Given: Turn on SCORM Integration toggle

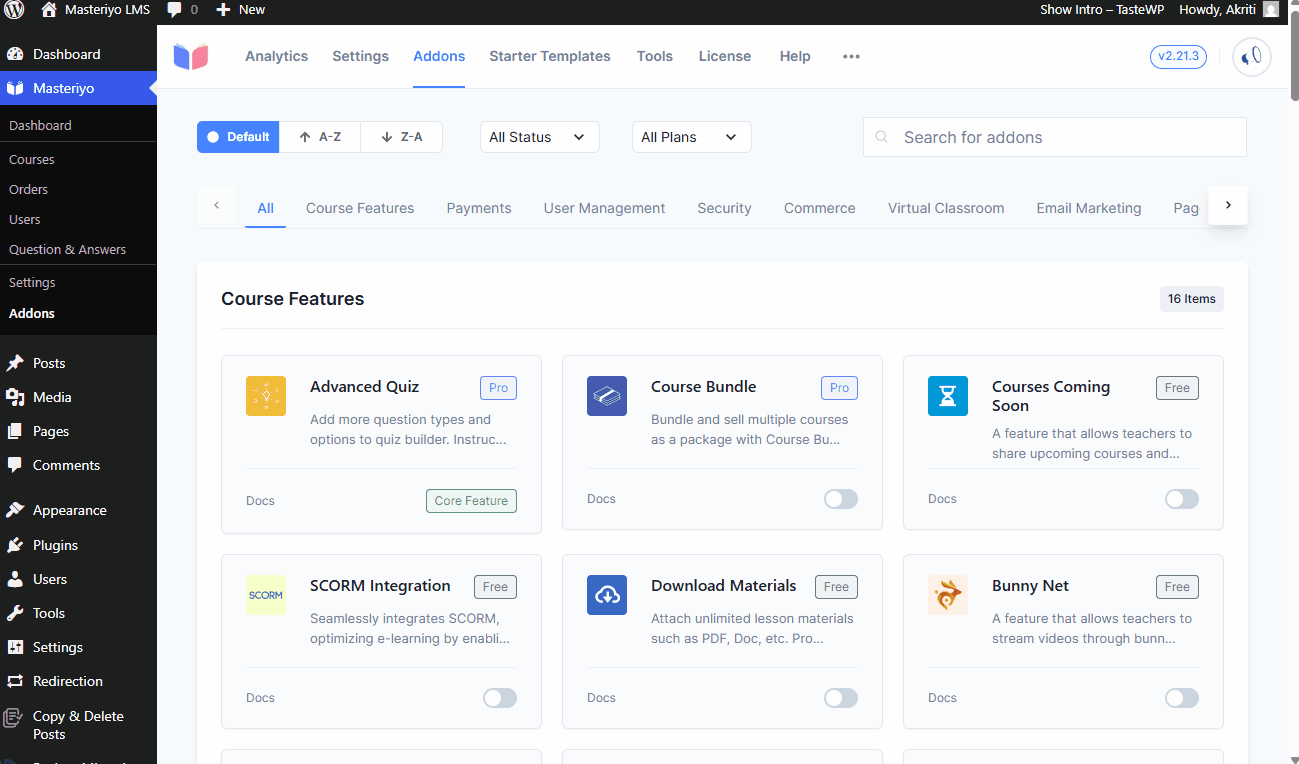Looking at the screenshot, I should point(500,698).
